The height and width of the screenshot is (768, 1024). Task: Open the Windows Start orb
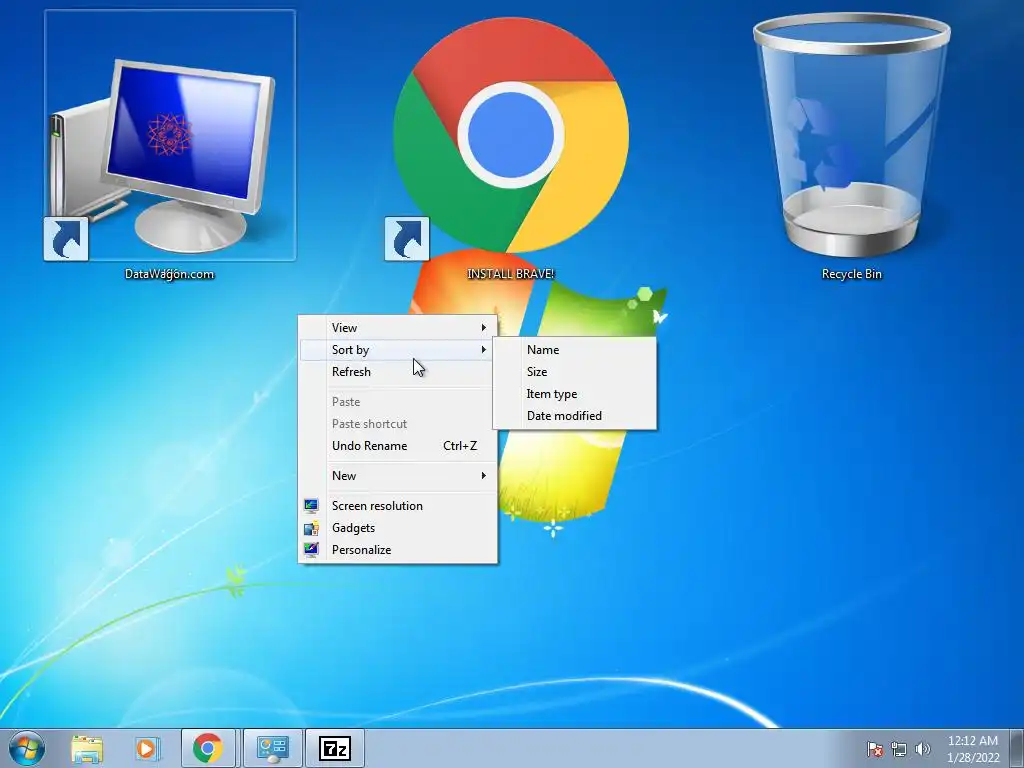pyautogui.click(x=27, y=748)
